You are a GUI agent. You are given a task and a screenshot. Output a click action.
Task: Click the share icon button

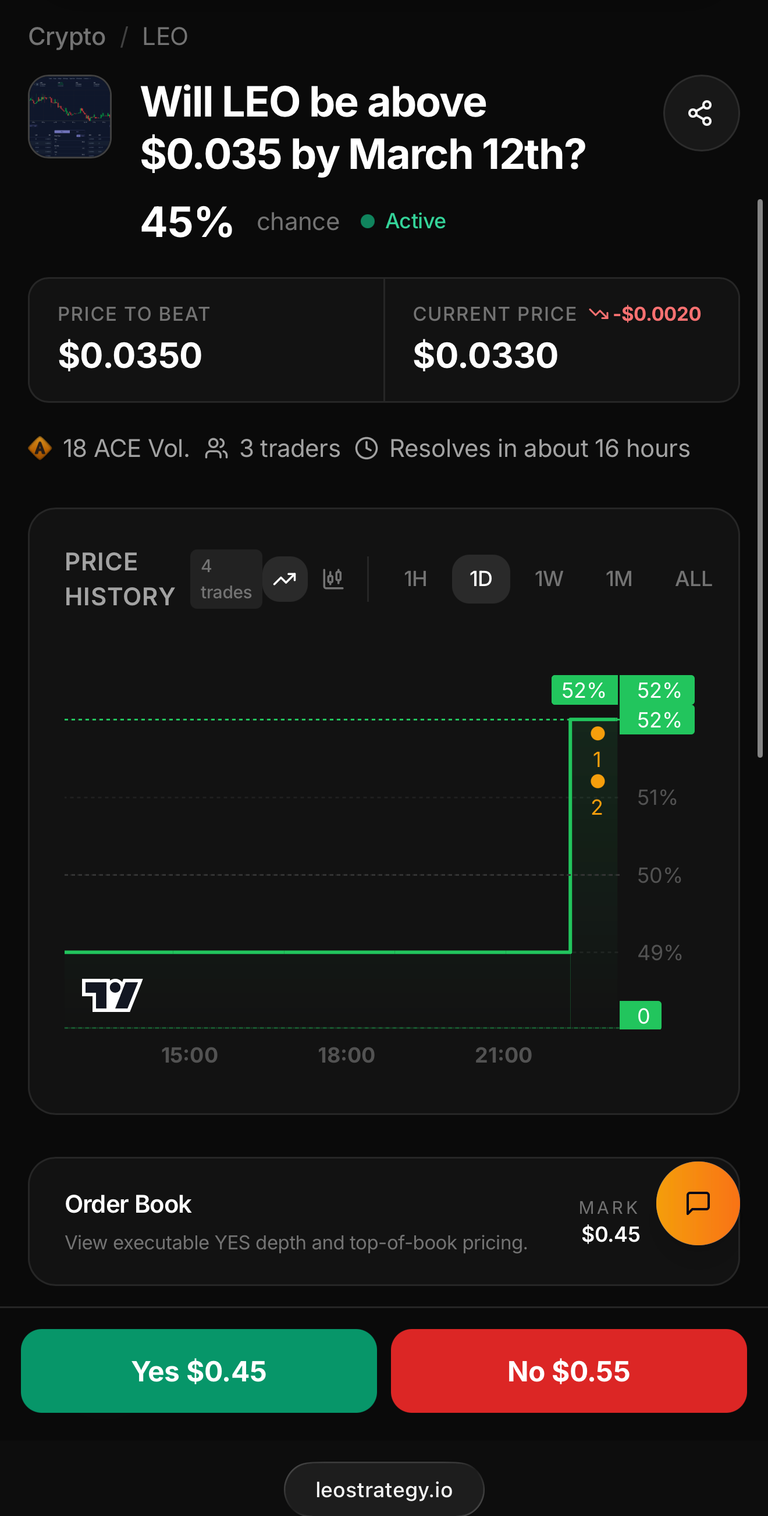701,113
